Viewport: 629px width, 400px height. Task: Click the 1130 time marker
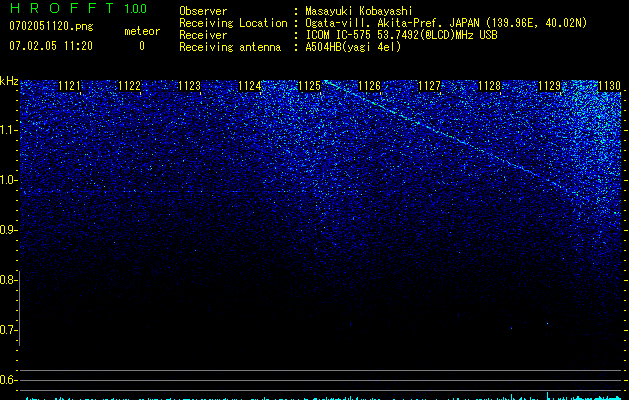pos(609,86)
